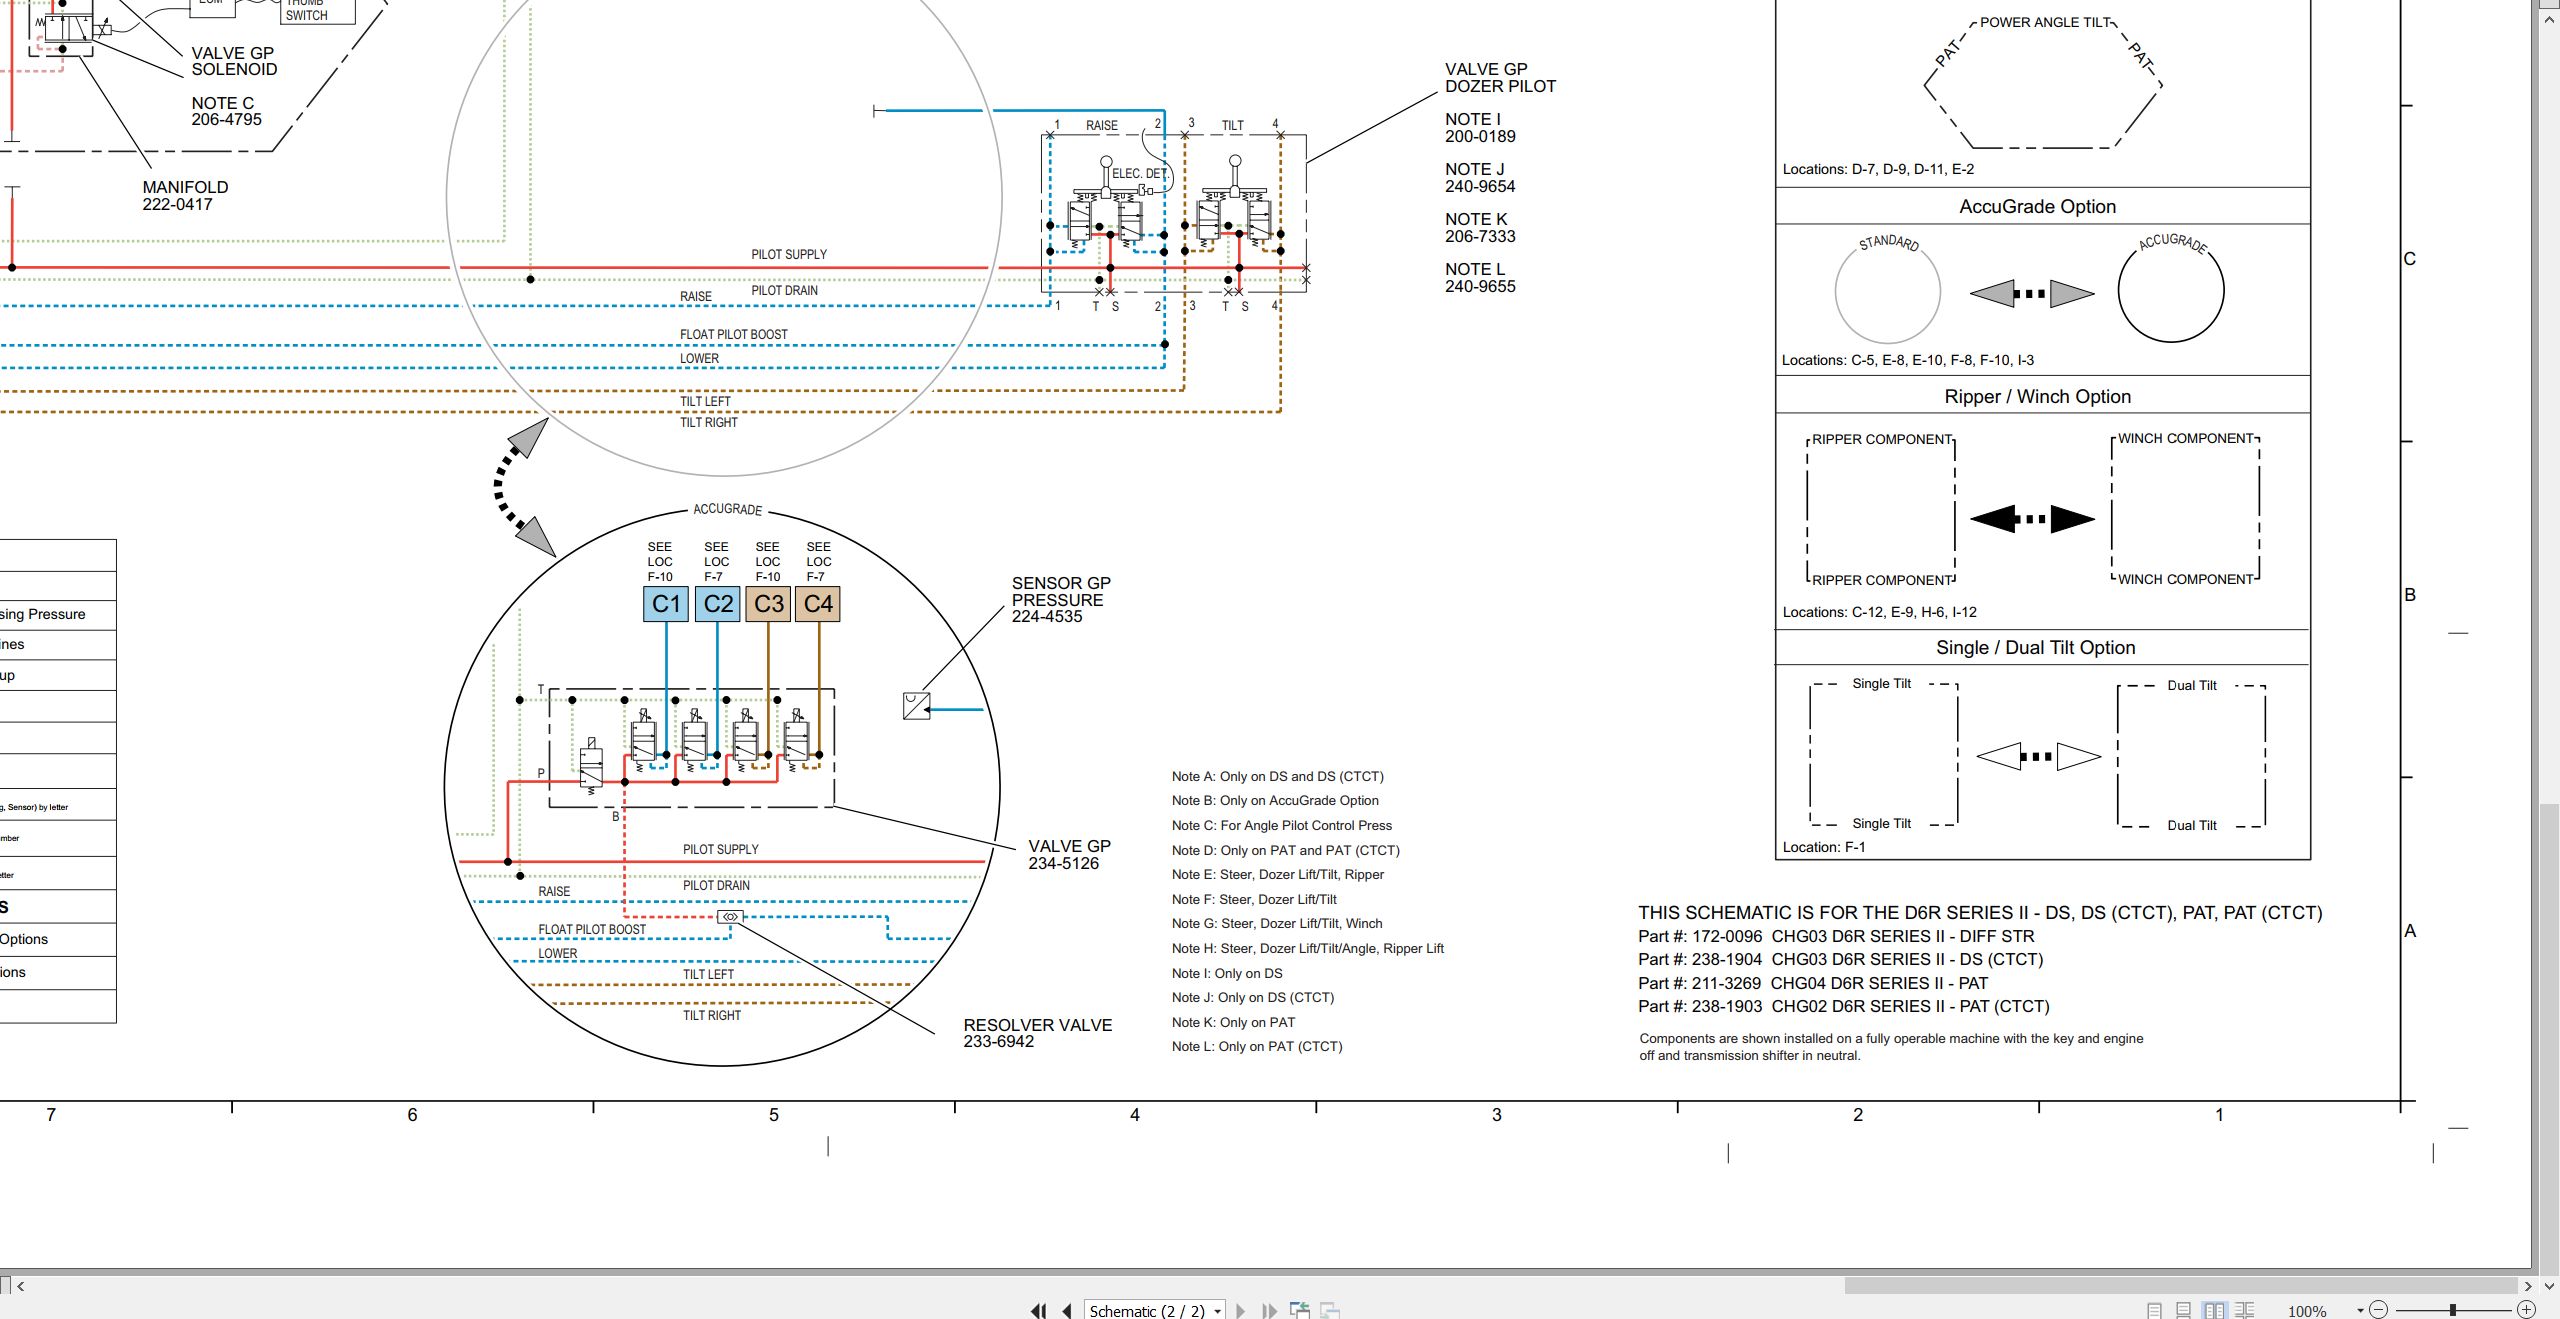Switch to two-page facing view
This screenshot has width=2560, height=1319.
2214,1310
